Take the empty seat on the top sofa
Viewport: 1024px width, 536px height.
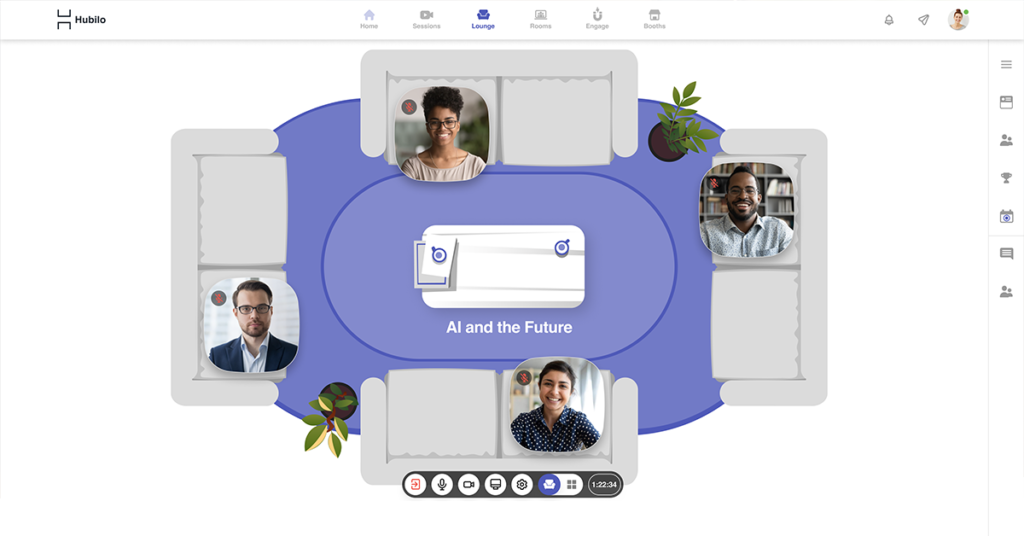[556, 120]
